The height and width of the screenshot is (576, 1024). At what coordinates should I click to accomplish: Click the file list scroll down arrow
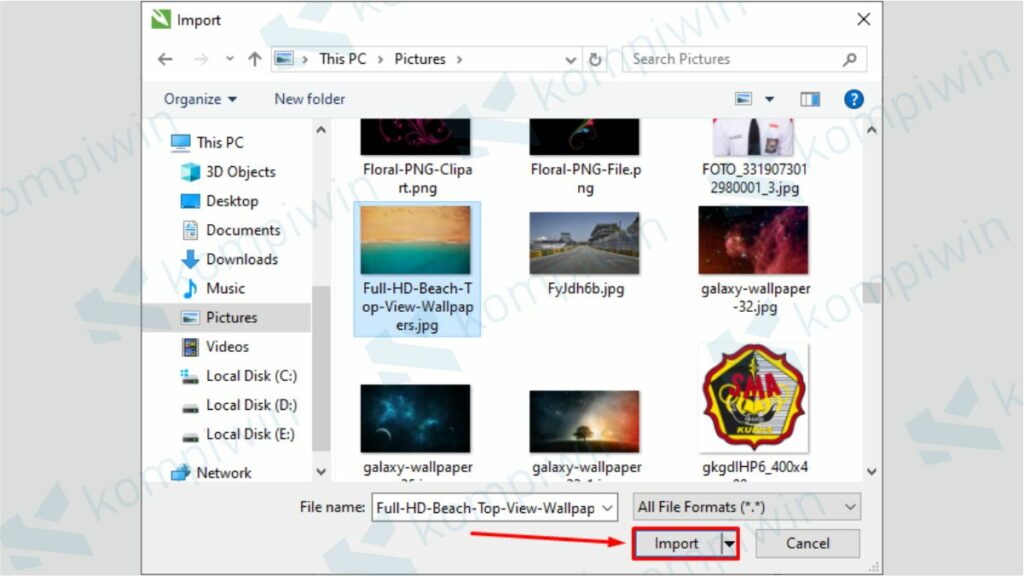[871, 472]
